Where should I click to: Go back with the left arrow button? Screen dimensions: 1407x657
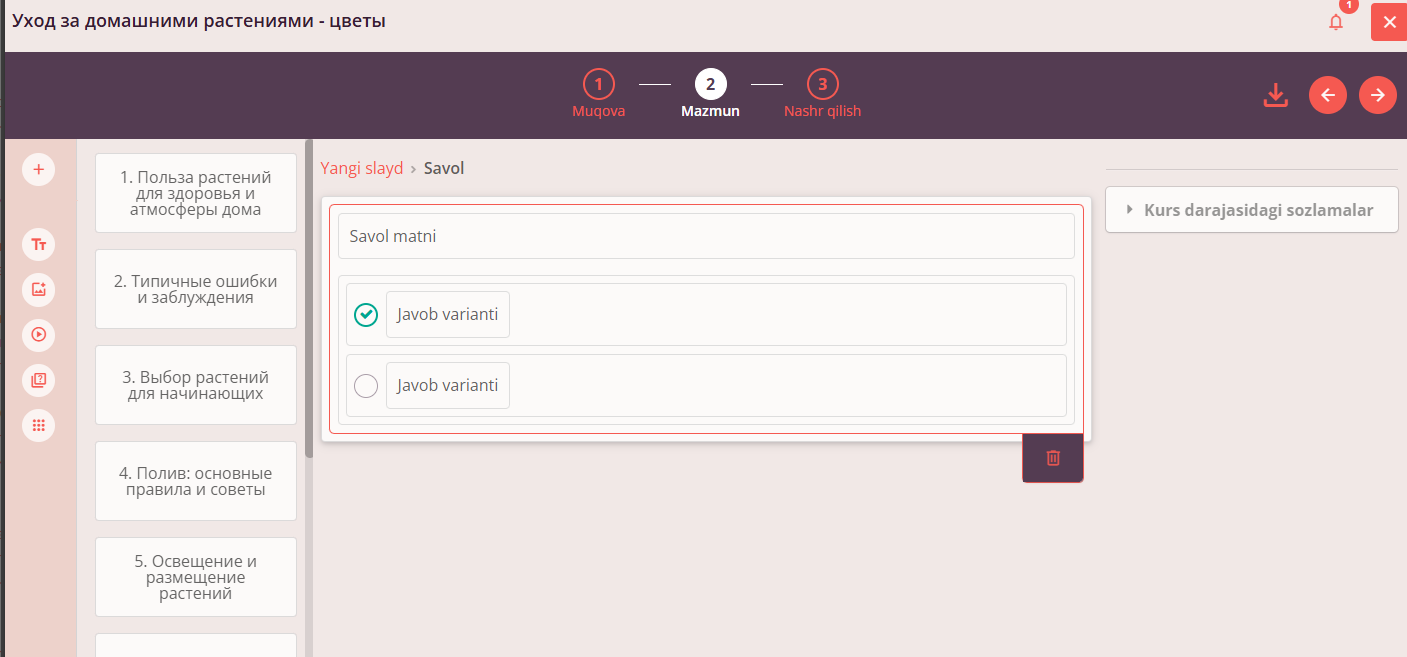[1328, 95]
